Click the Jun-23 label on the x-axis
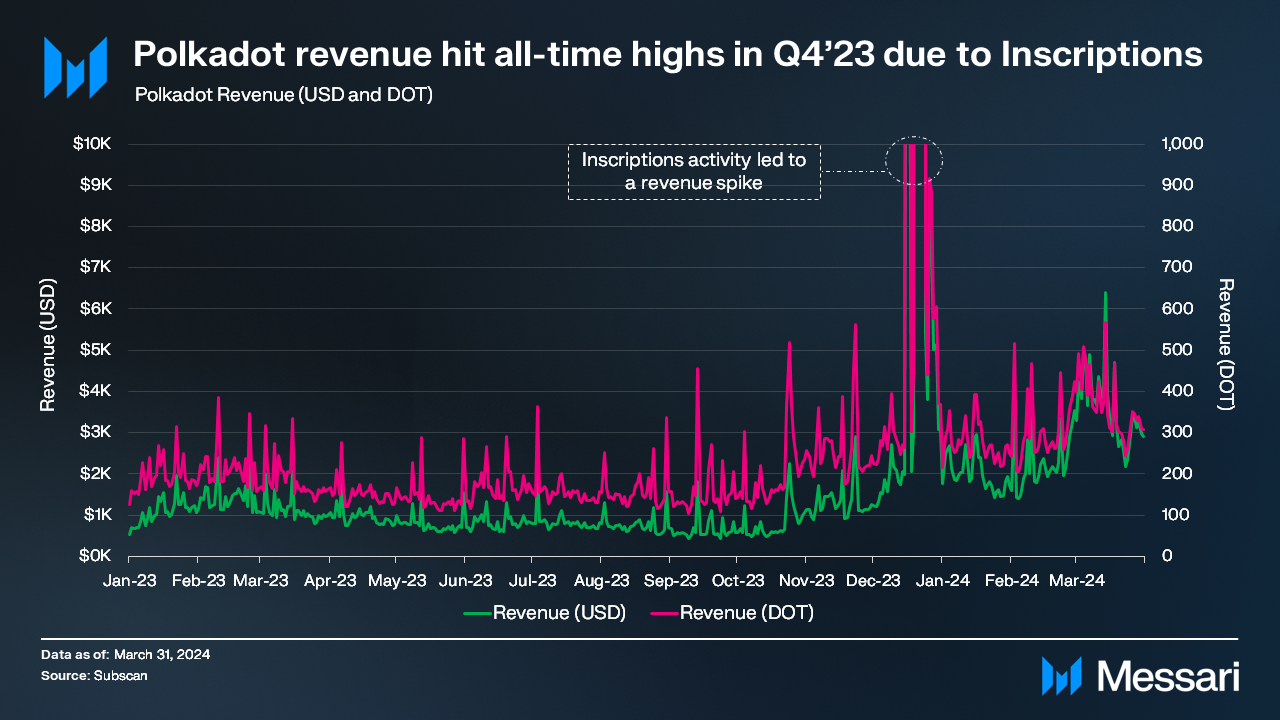Image resolution: width=1280 pixels, height=720 pixels. (x=465, y=580)
